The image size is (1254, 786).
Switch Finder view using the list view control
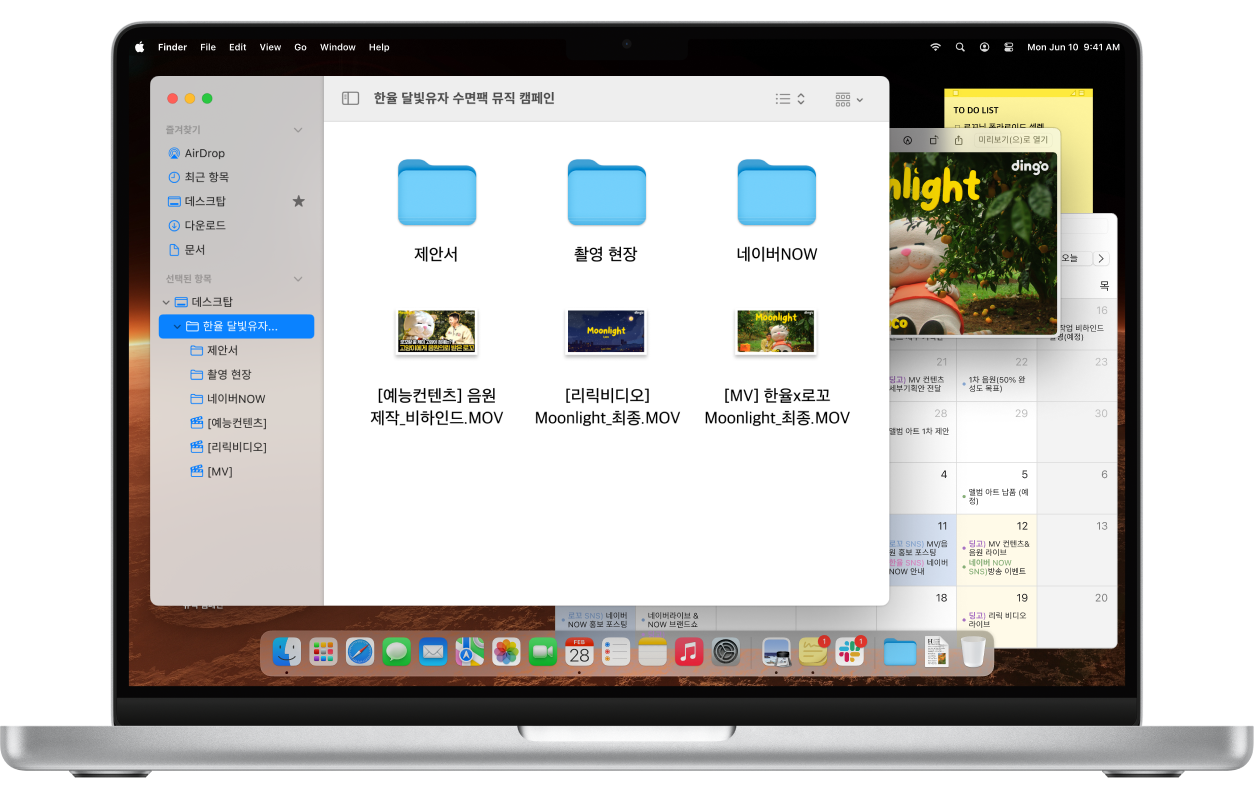pos(790,99)
